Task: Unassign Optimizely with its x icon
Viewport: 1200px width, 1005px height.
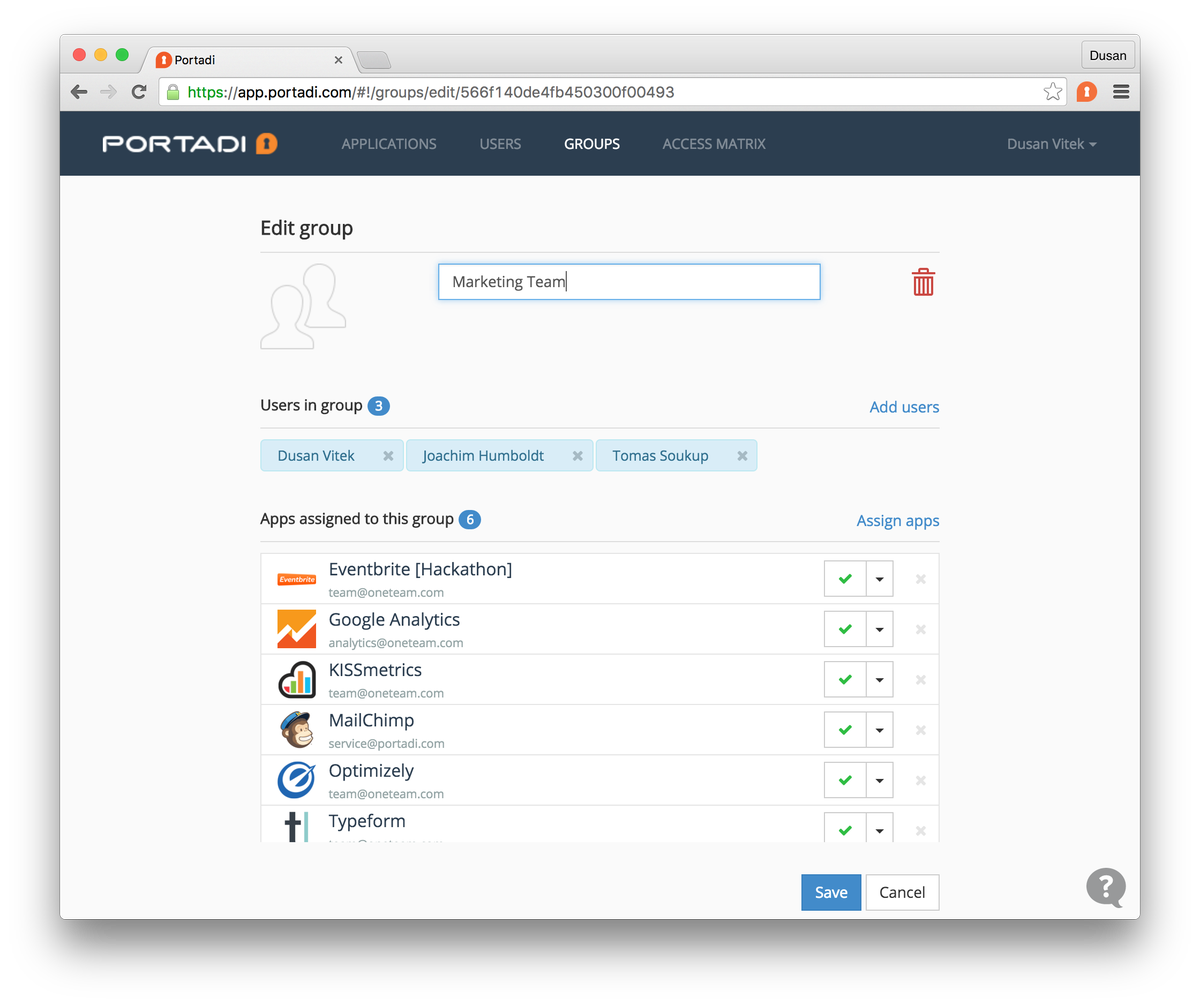Action: point(921,780)
